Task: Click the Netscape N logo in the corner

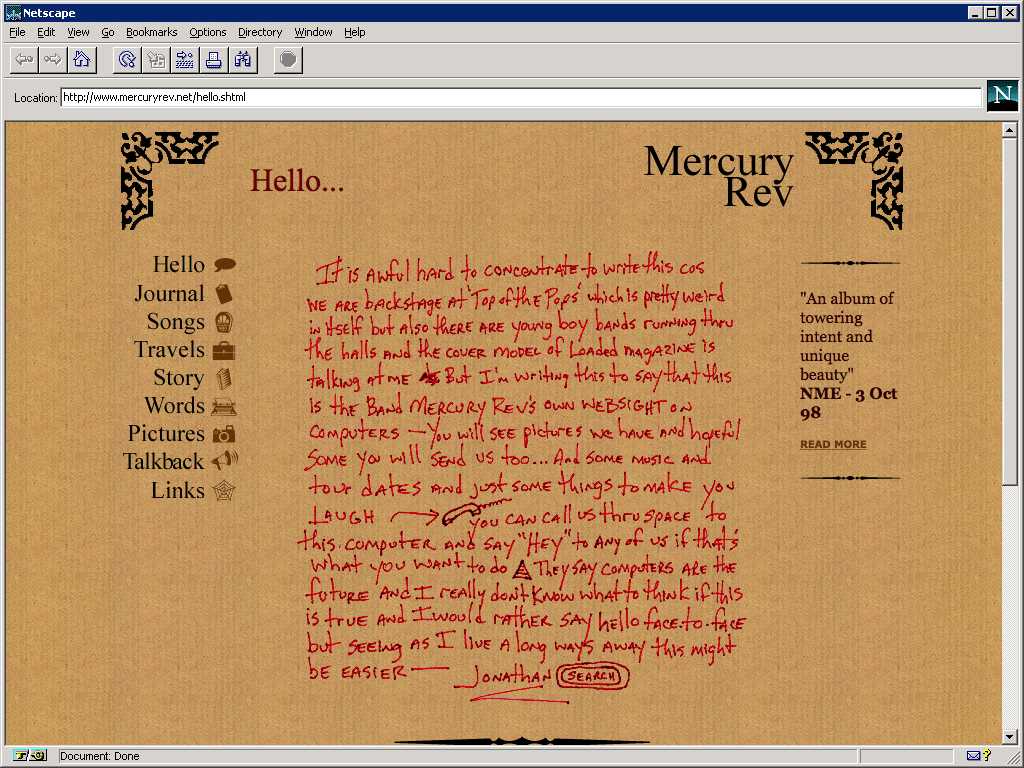Action: tap(1002, 96)
